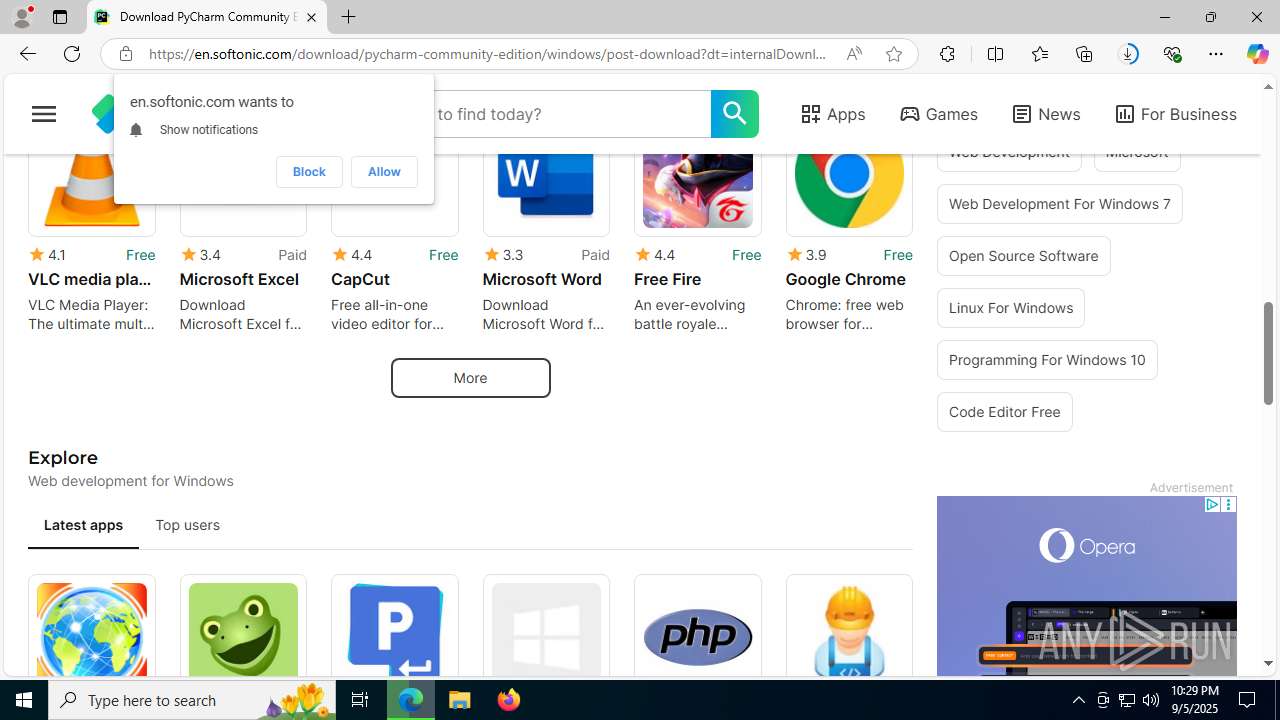1280x720 pixels.
Task: Click the Linux For Windows tag
Action: [x=1010, y=308]
